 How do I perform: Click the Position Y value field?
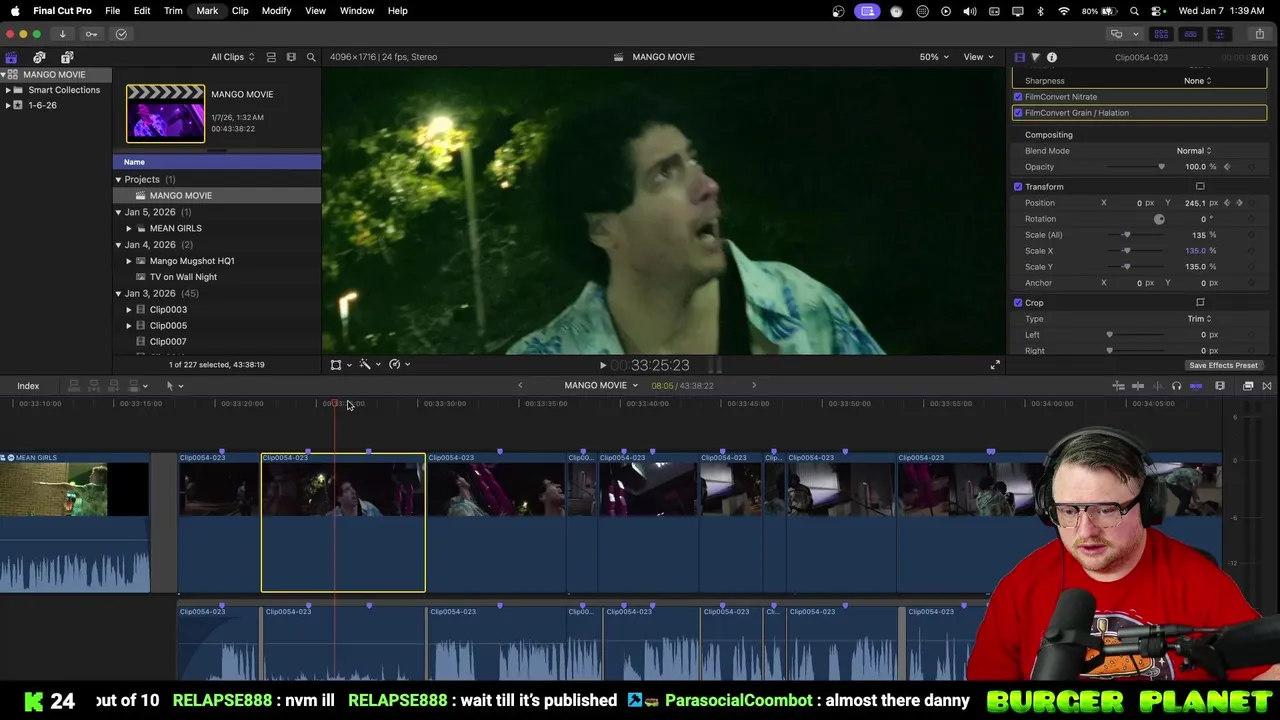pos(1197,203)
